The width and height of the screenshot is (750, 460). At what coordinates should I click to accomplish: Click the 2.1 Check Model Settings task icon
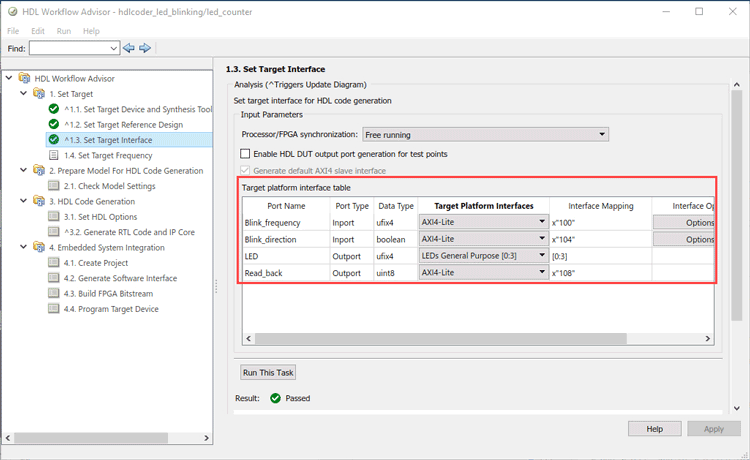pos(54,186)
